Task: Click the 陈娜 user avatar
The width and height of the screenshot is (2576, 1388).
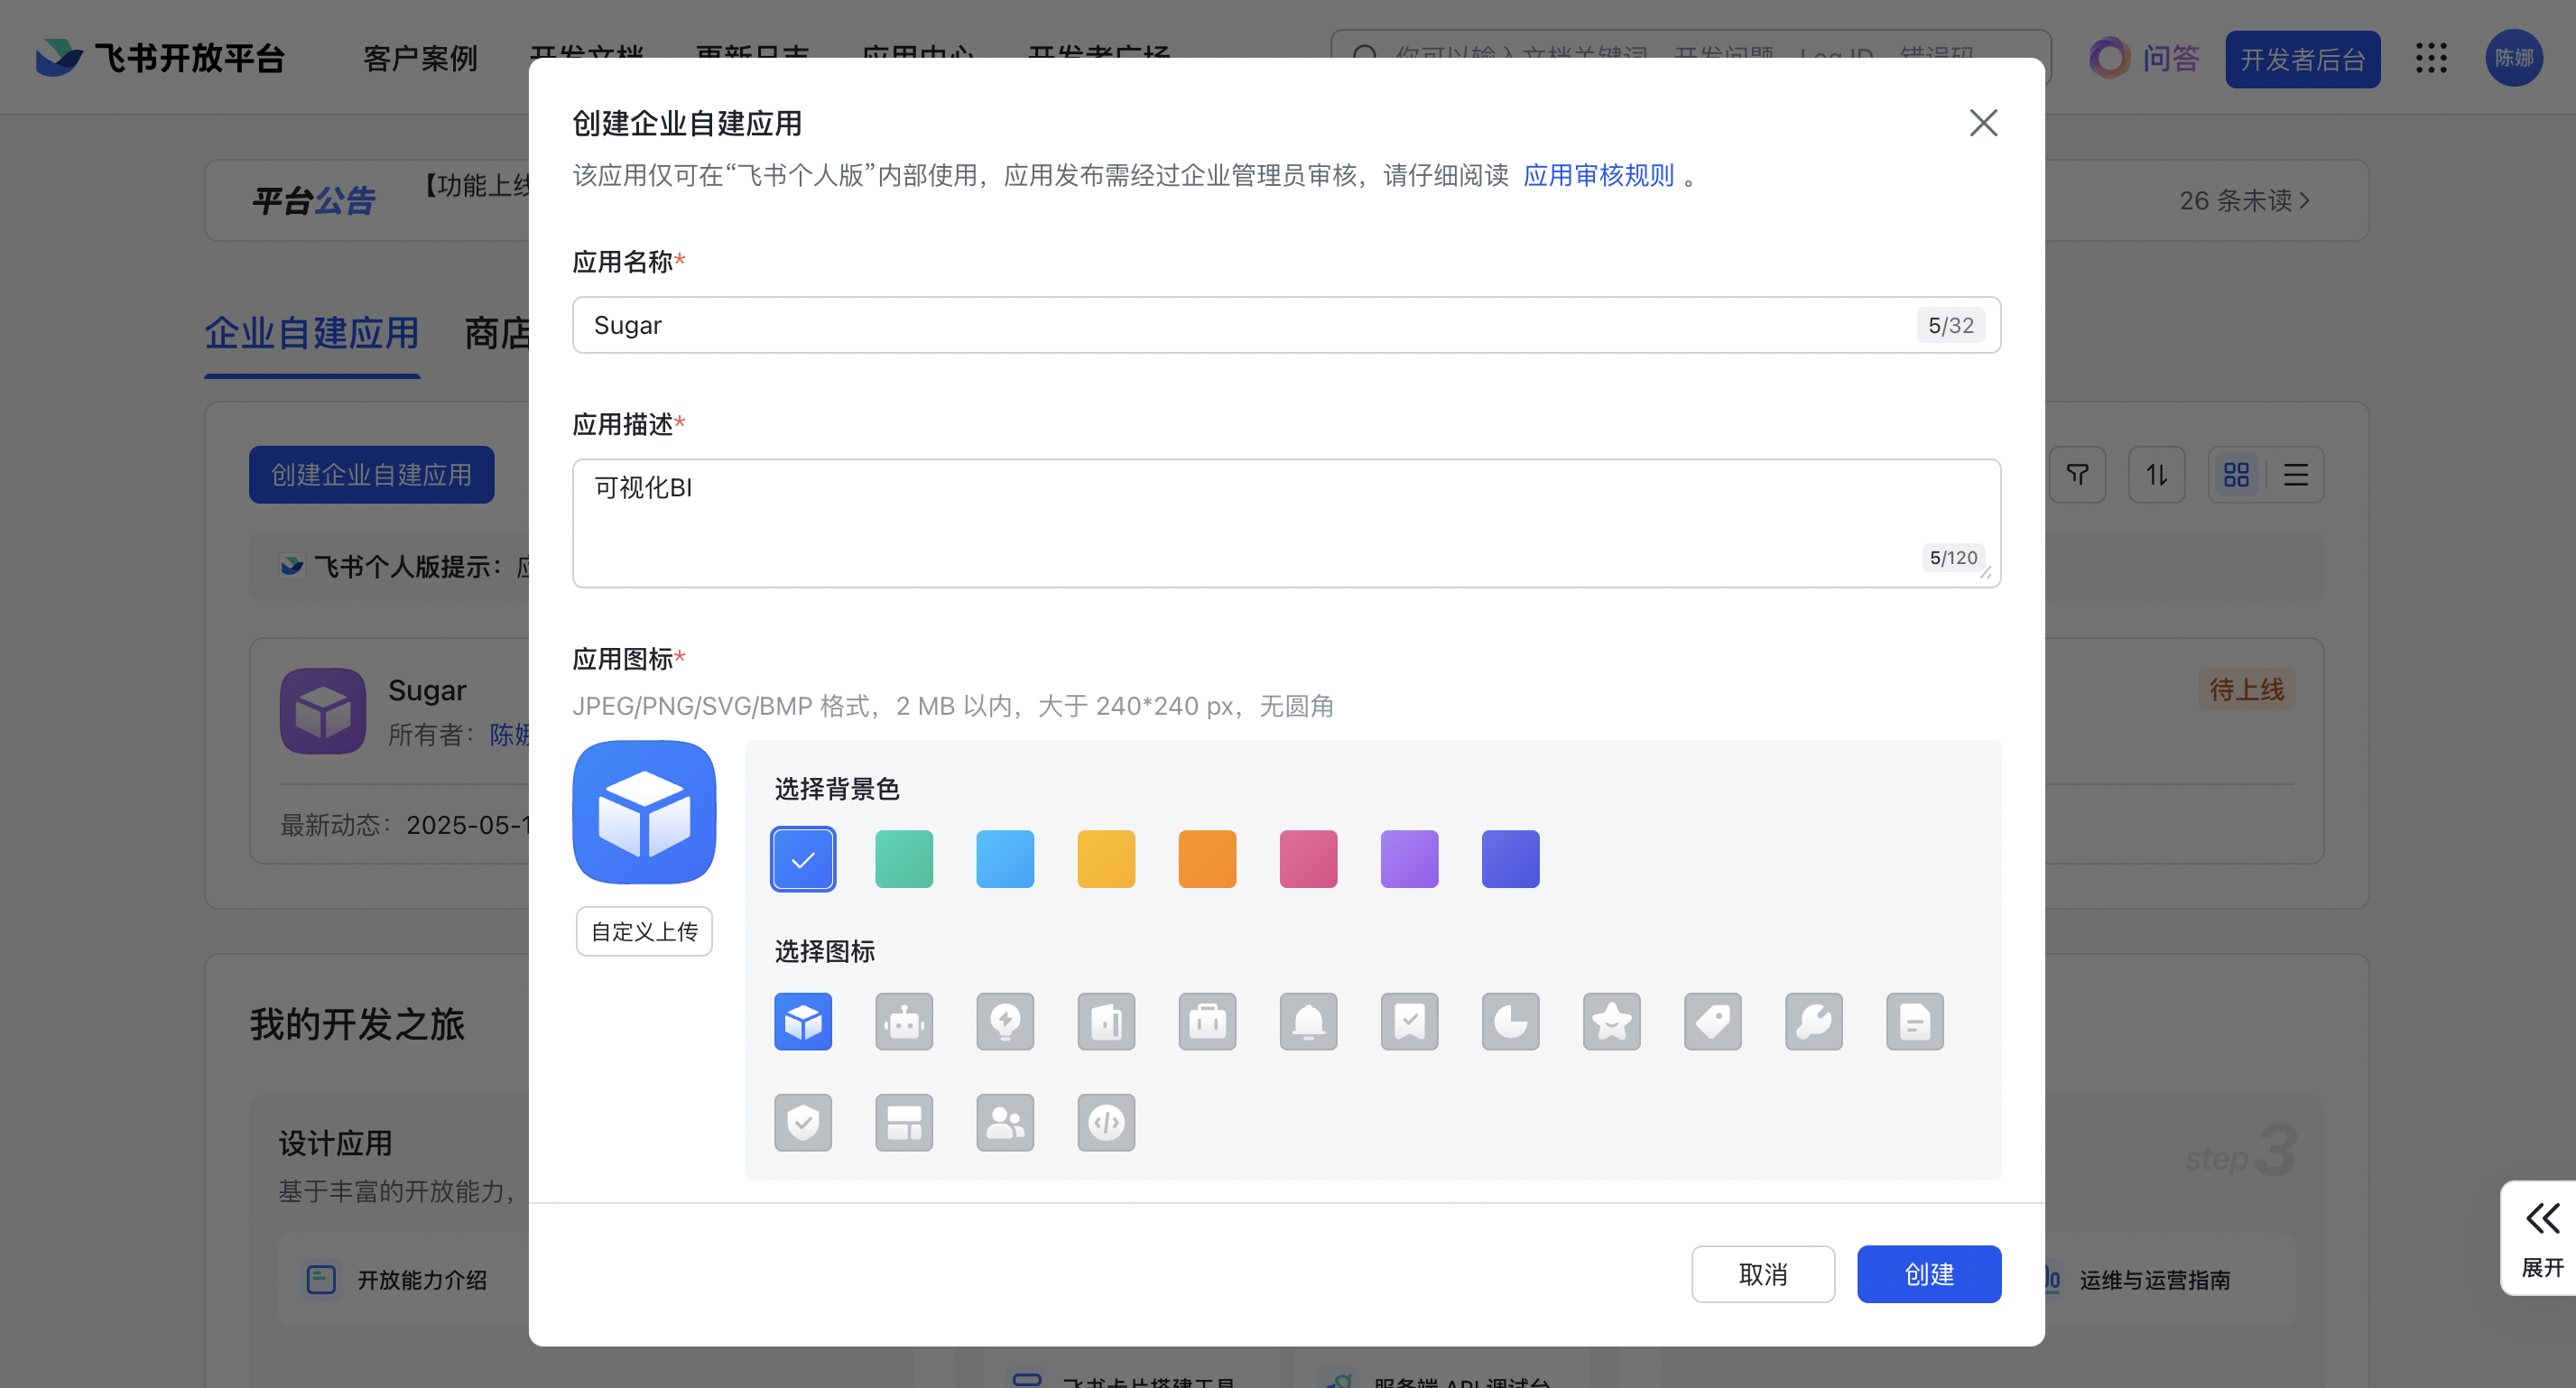Action: pos(2514,58)
